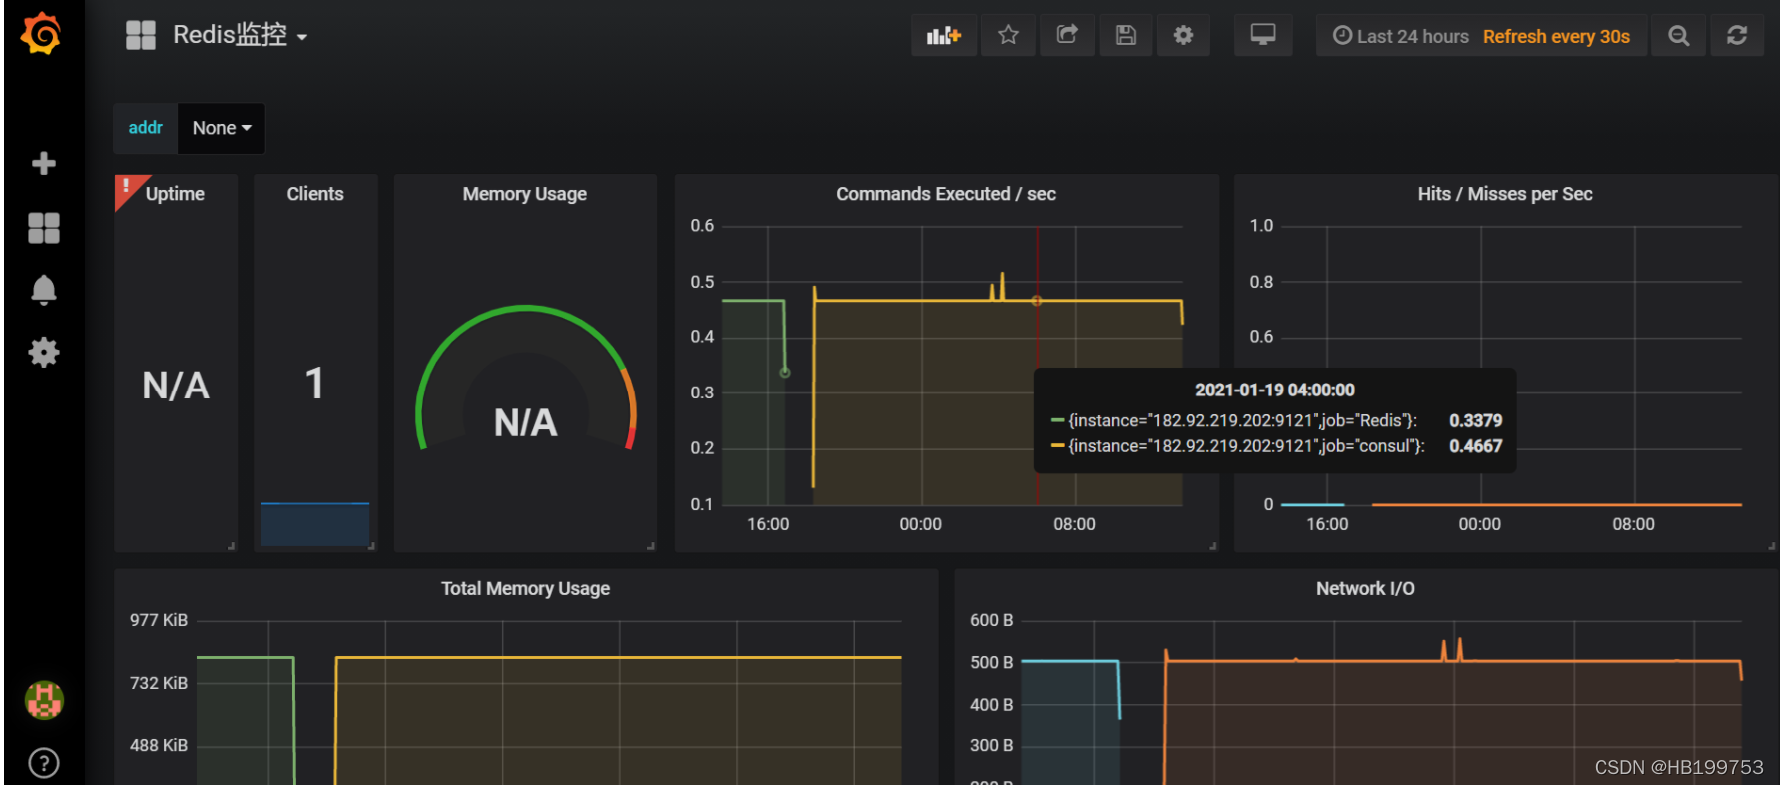Star this dashboard as favorite
The width and height of the screenshot is (1780, 785).
(1008, 36)
